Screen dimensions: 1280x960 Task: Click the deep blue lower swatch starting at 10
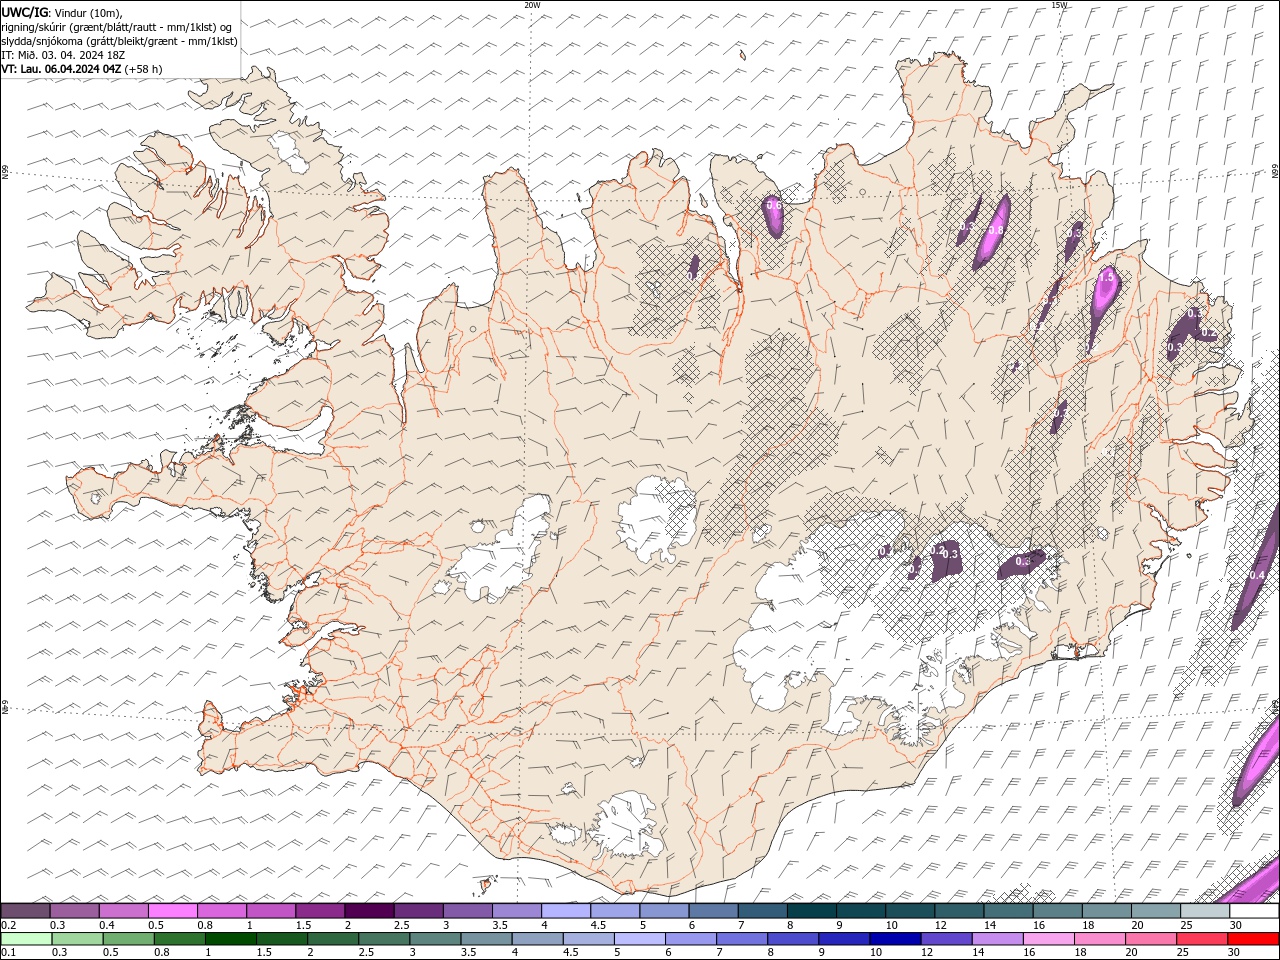tap(896, 939)
